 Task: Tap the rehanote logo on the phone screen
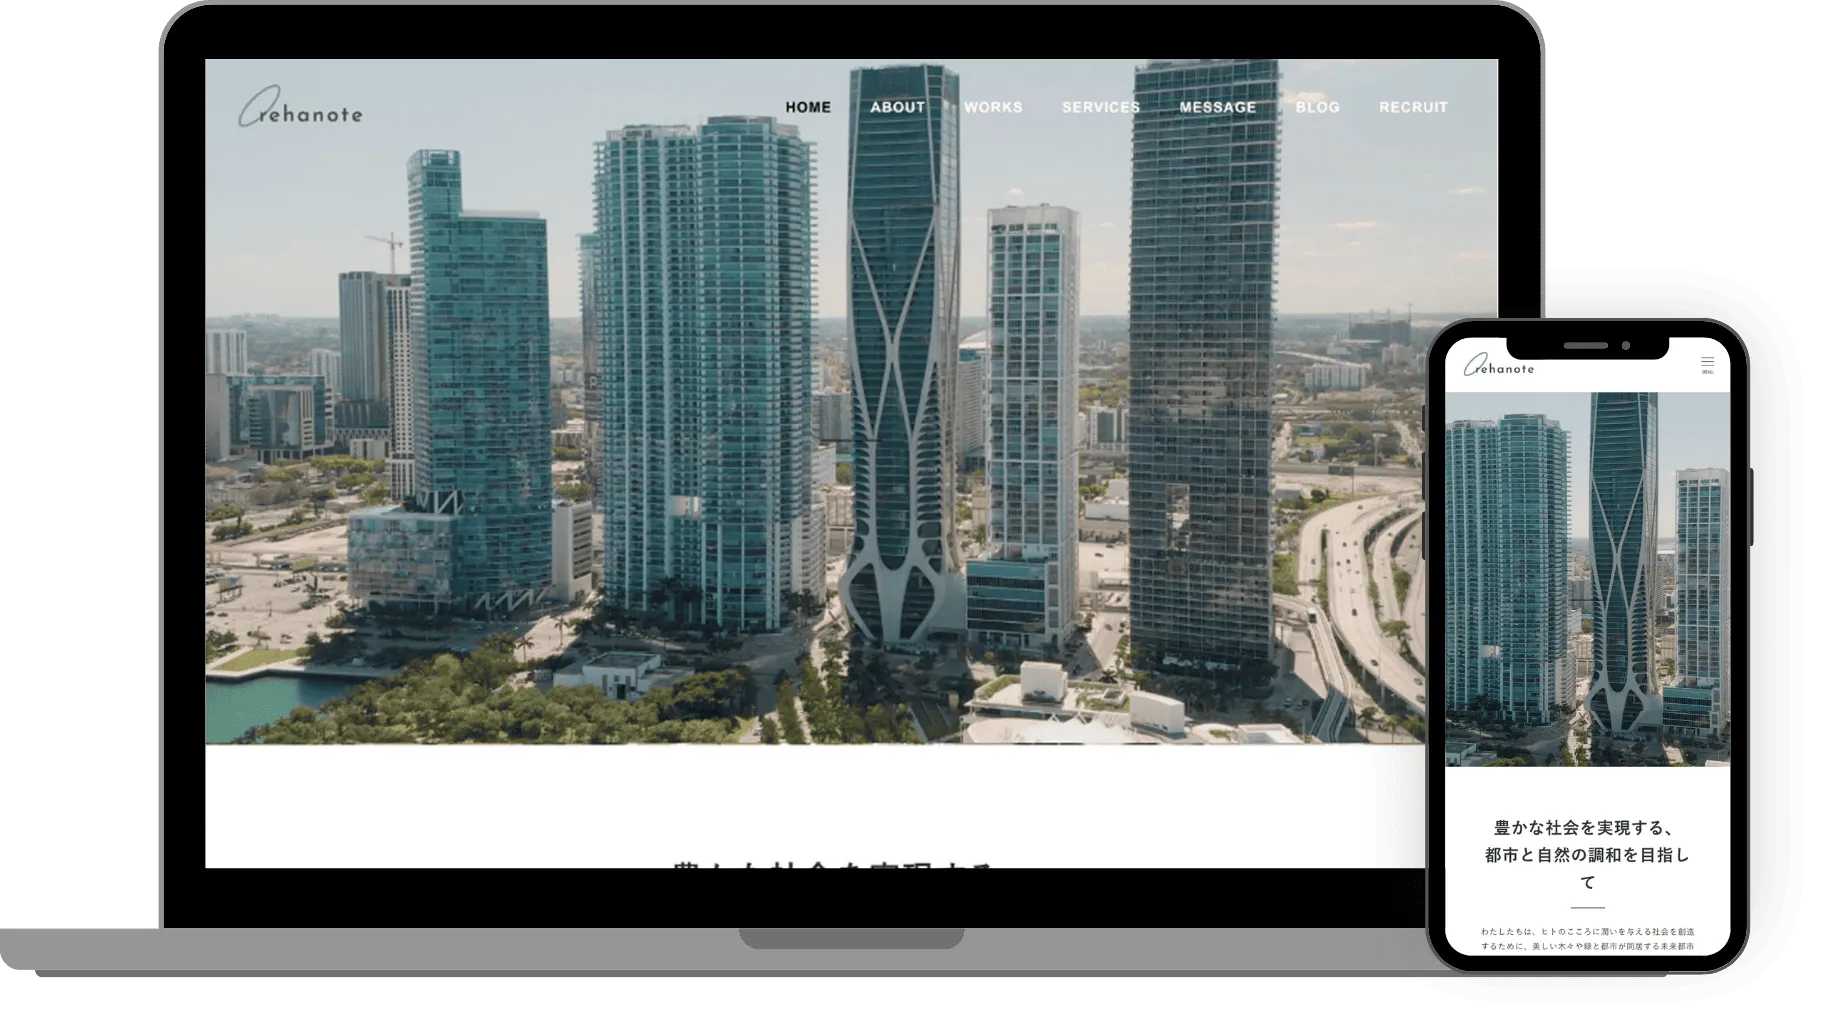coord(1498,365)
